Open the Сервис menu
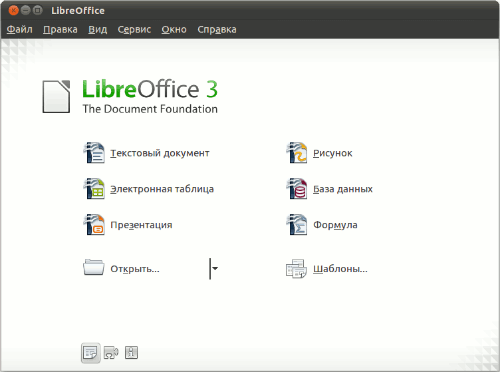The image size is (500, 372). 134,30
